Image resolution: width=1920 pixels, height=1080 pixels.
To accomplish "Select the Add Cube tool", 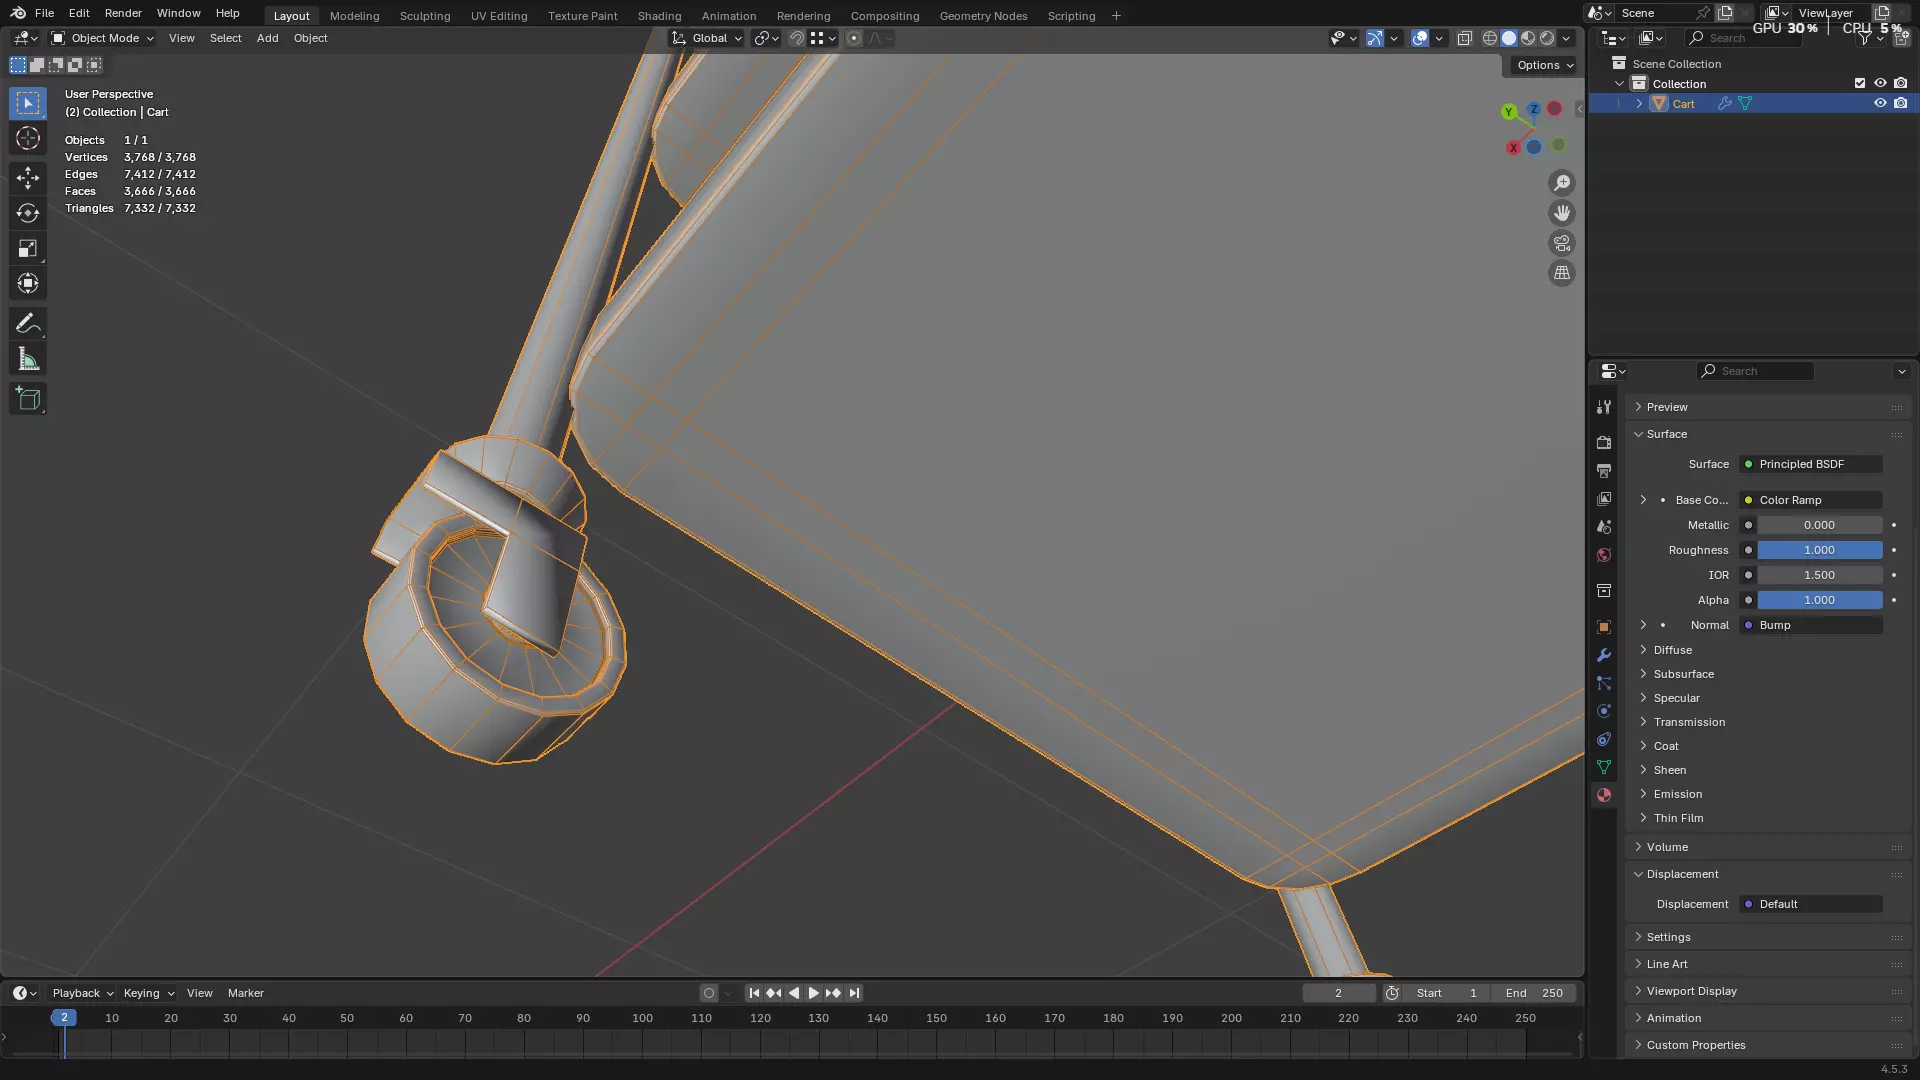I will 28,399.
